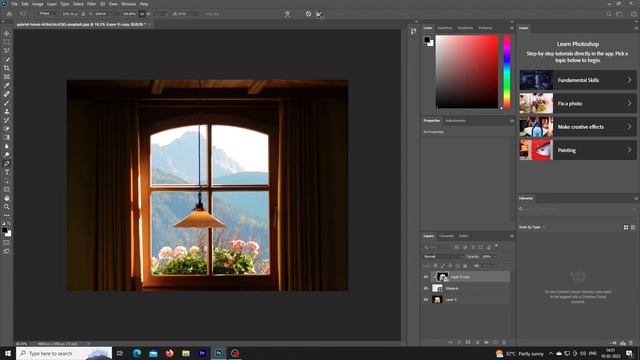Switch libraries to grid view
Viewport: 640px width, 360px height.
[x=626, y=227]
